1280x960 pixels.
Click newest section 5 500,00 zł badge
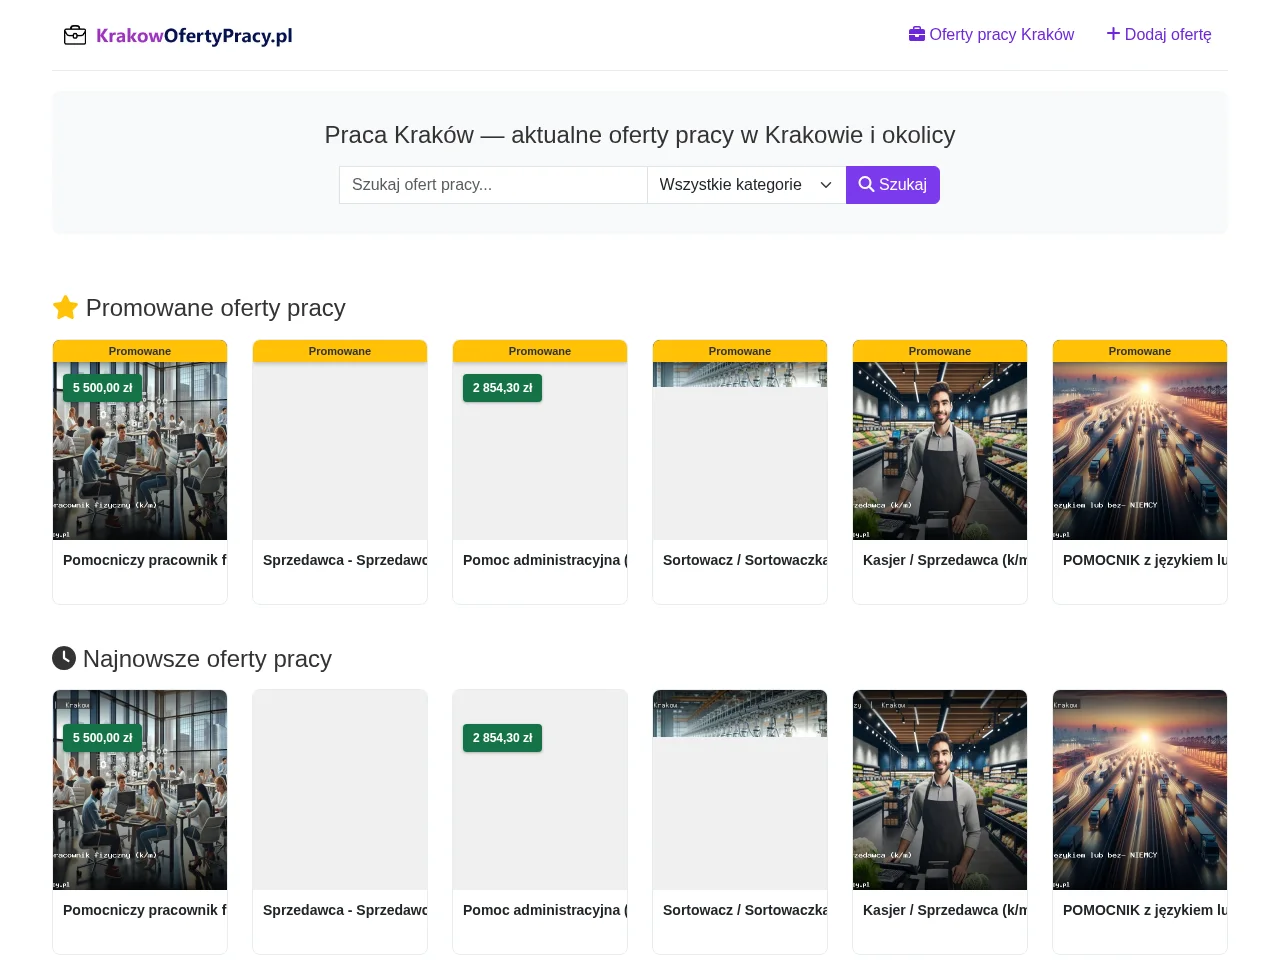[102, 738]
